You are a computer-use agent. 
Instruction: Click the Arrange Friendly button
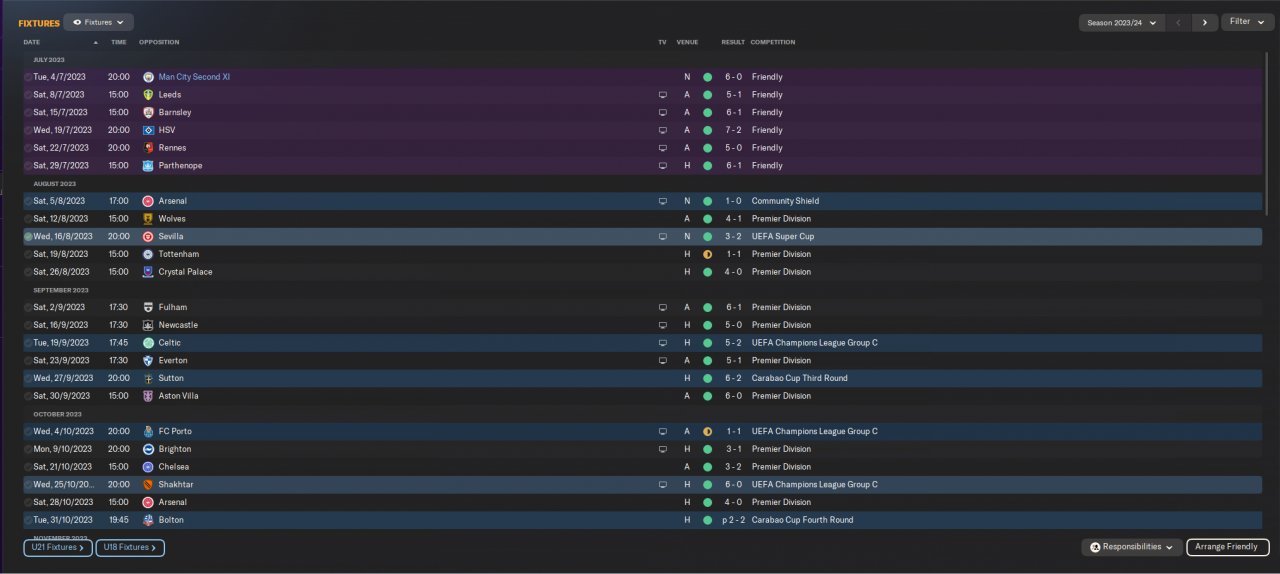coord(1227,547)
